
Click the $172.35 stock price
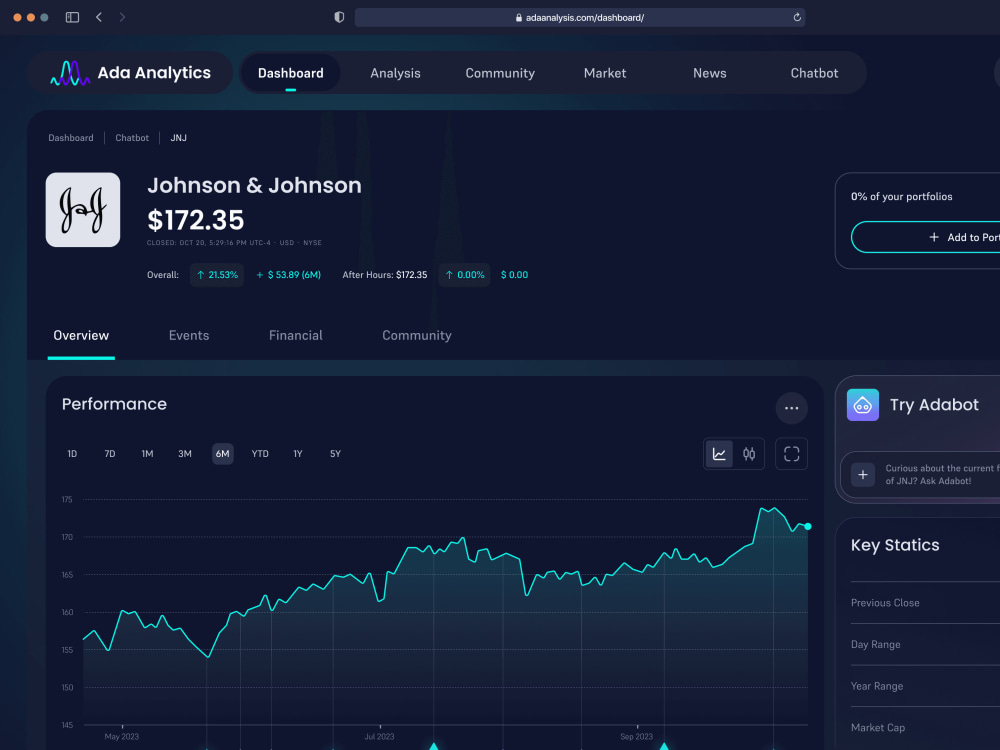coord(196,221)
